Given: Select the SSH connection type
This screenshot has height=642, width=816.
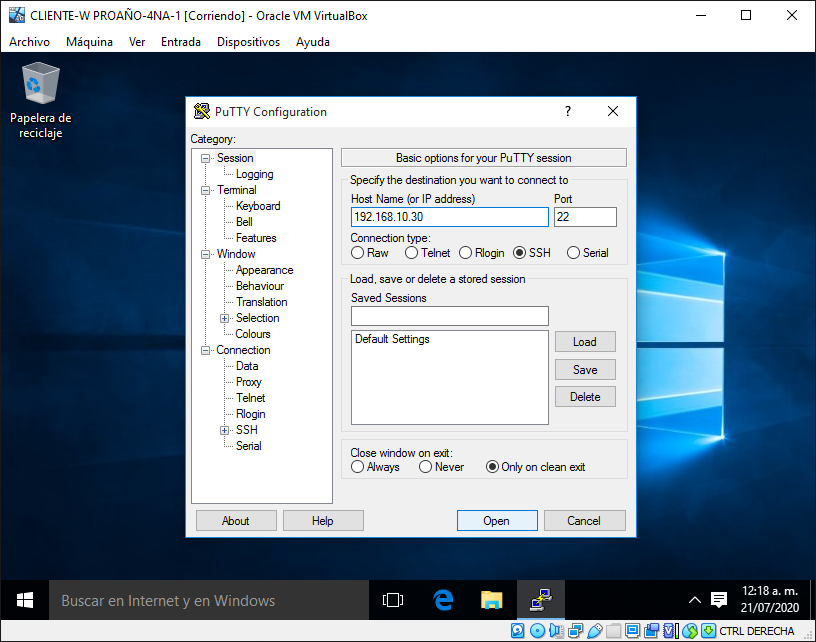Looking at the screenshot, I should 519,253.
